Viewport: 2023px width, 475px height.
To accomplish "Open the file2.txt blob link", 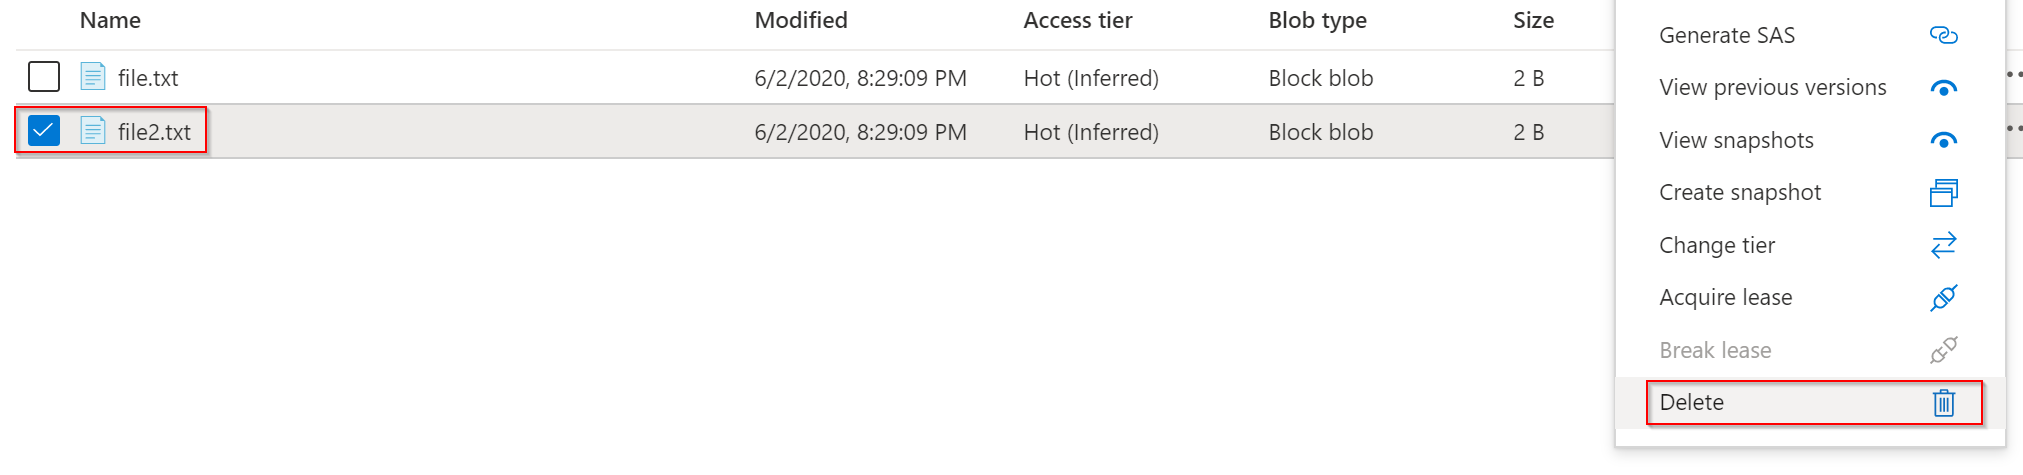I will pyautogui.click(x=154, y=132).
